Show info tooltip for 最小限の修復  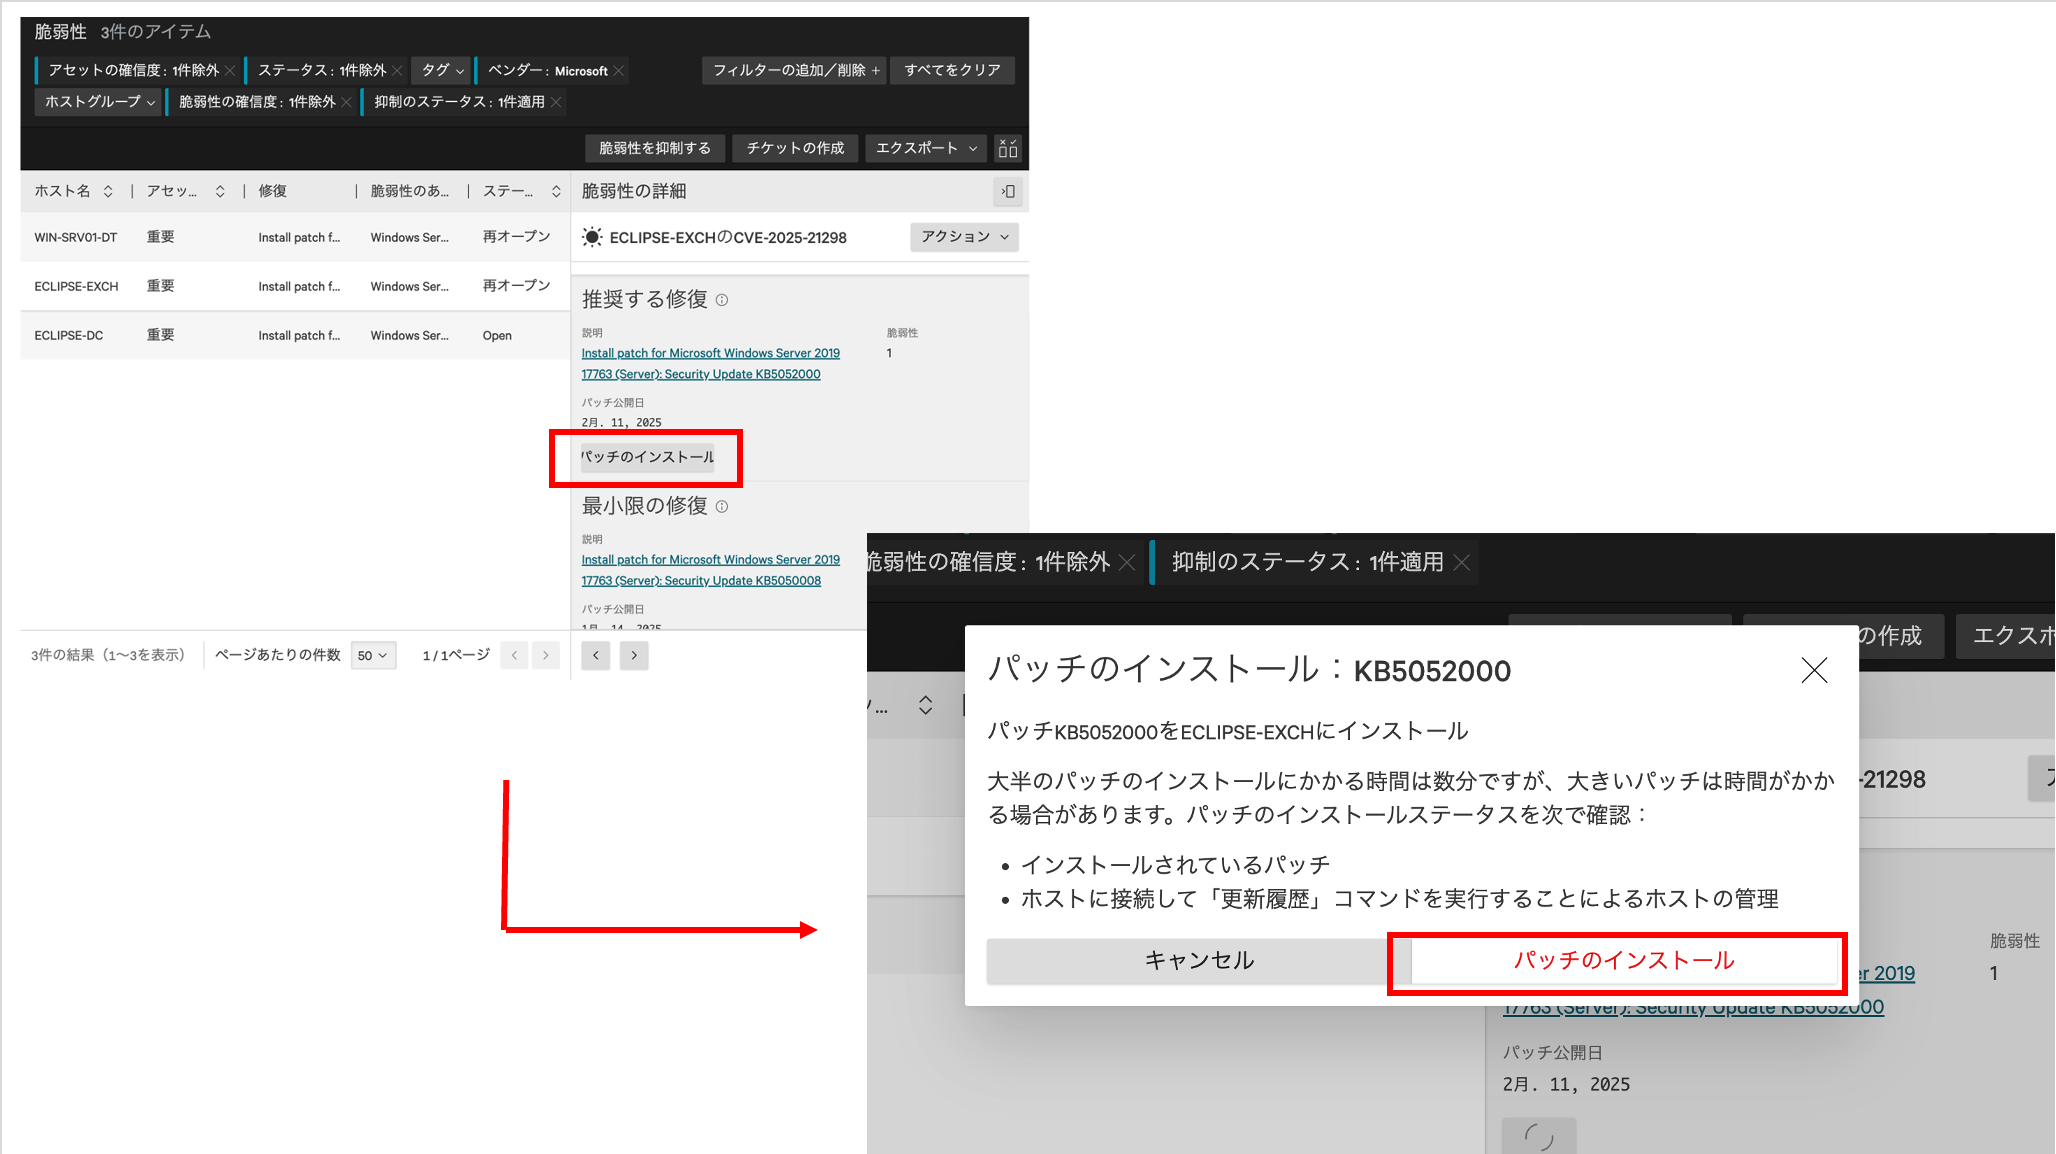click(x=722, y=506)
